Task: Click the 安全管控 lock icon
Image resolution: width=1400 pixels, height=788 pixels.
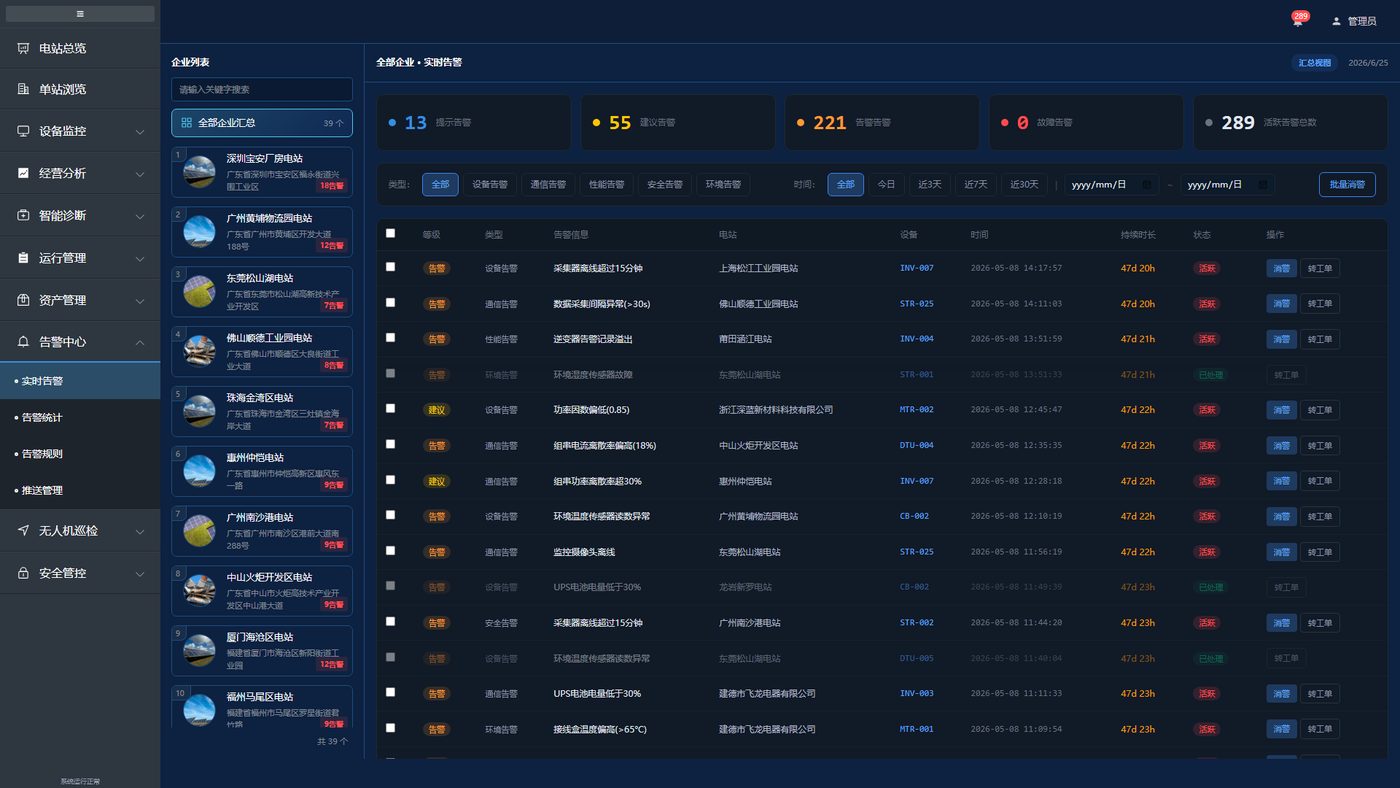Action: (x=23, y=573)
